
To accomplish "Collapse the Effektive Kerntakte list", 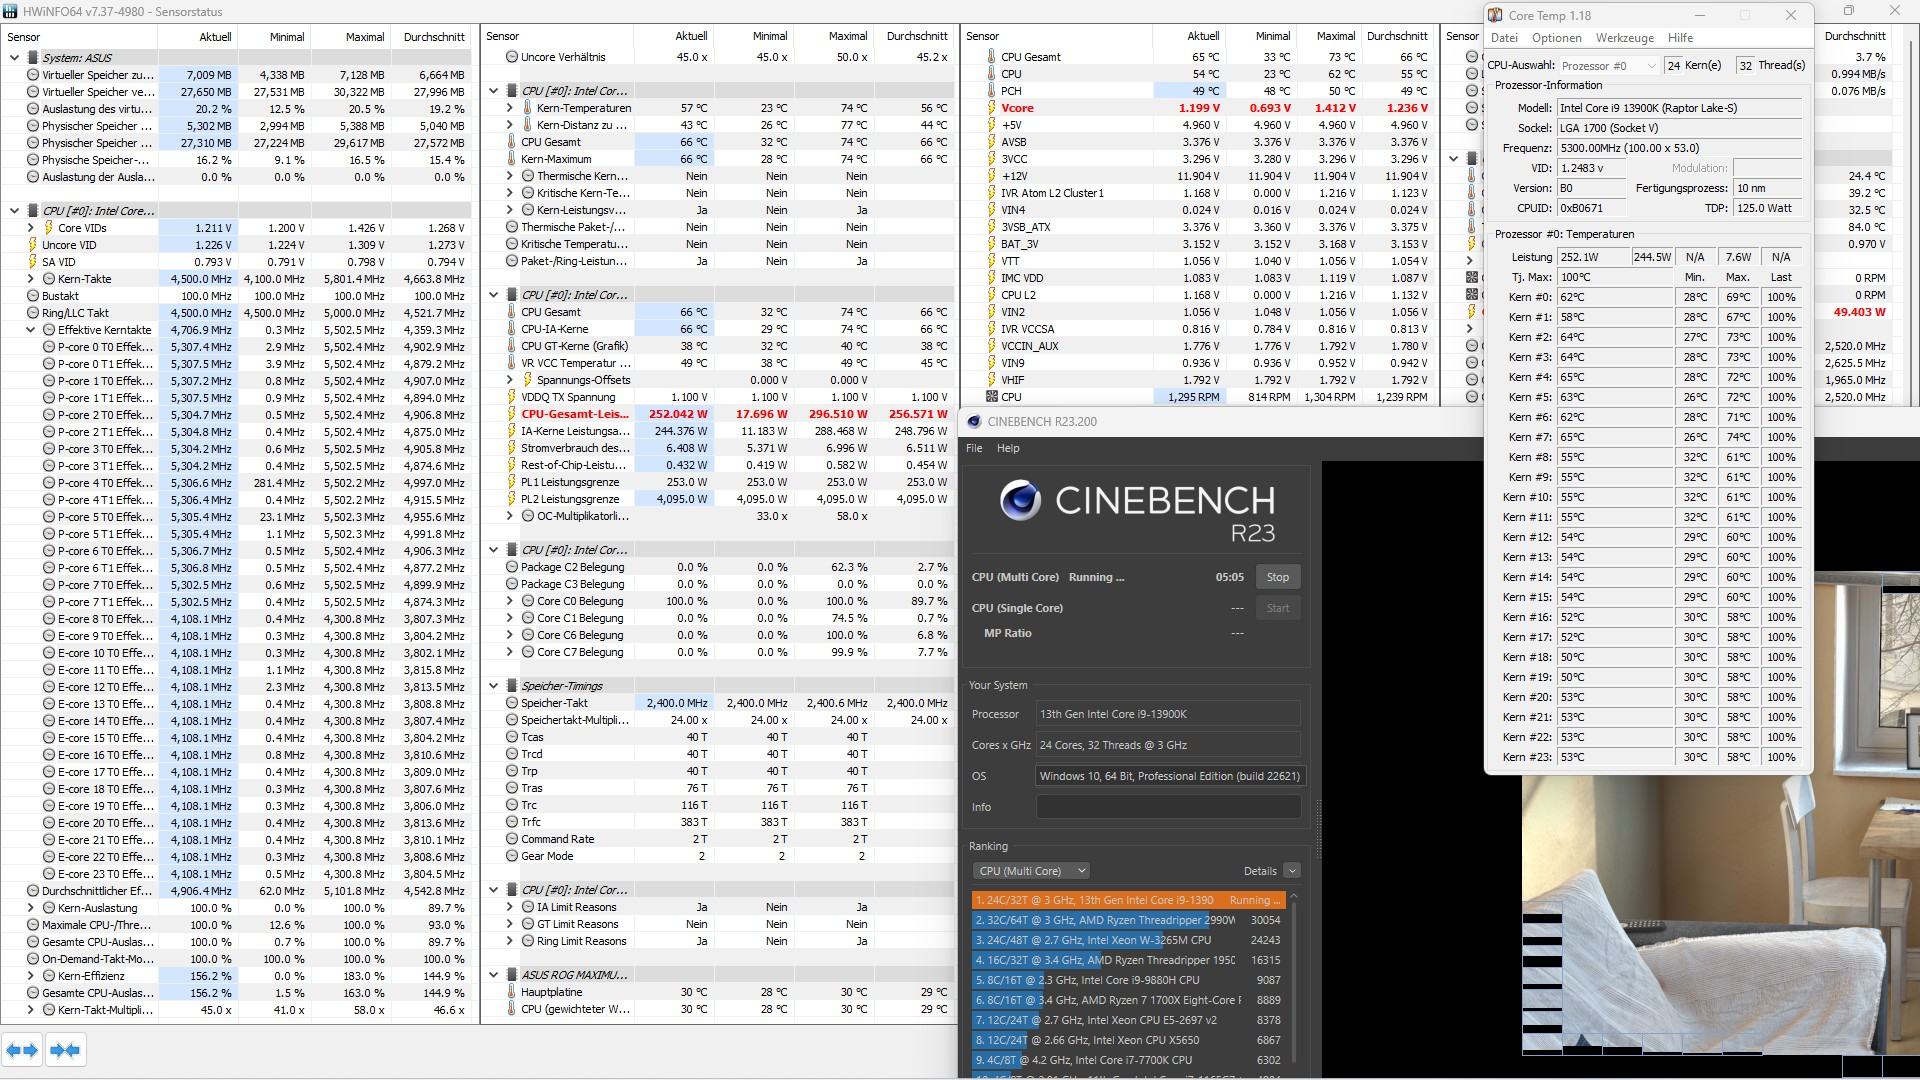I will (30, 330).
